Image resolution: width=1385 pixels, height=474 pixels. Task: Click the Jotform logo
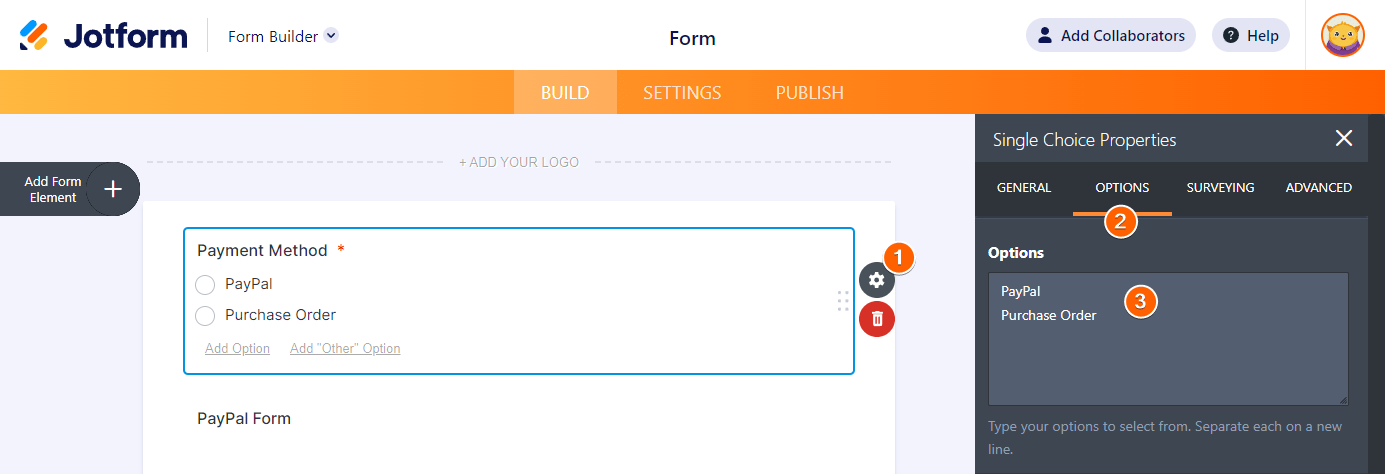(x=104, y=36)
